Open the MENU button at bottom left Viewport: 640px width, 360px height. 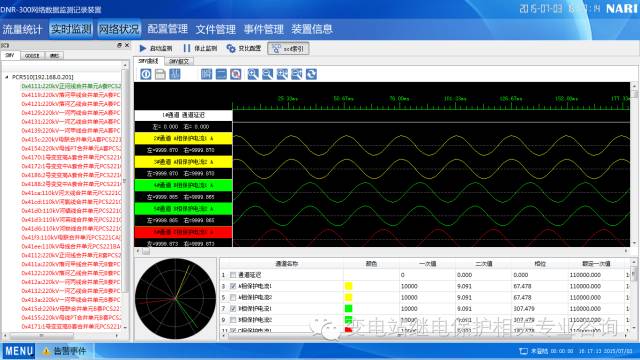point(19,351)
